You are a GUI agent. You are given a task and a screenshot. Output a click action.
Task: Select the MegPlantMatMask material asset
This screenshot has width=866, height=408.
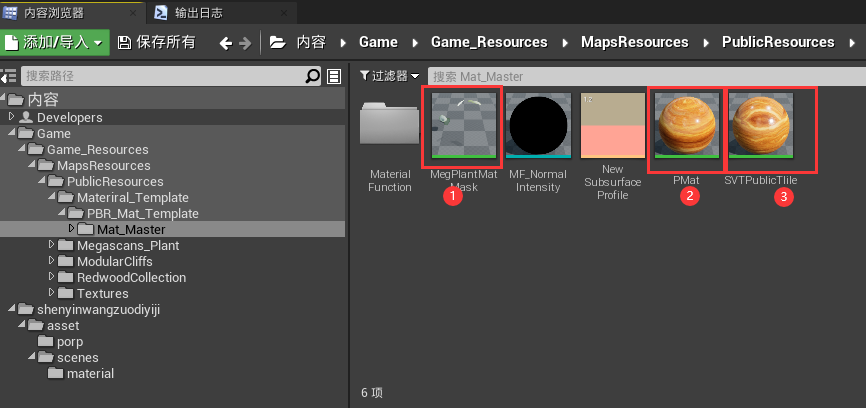pos(463,125)
